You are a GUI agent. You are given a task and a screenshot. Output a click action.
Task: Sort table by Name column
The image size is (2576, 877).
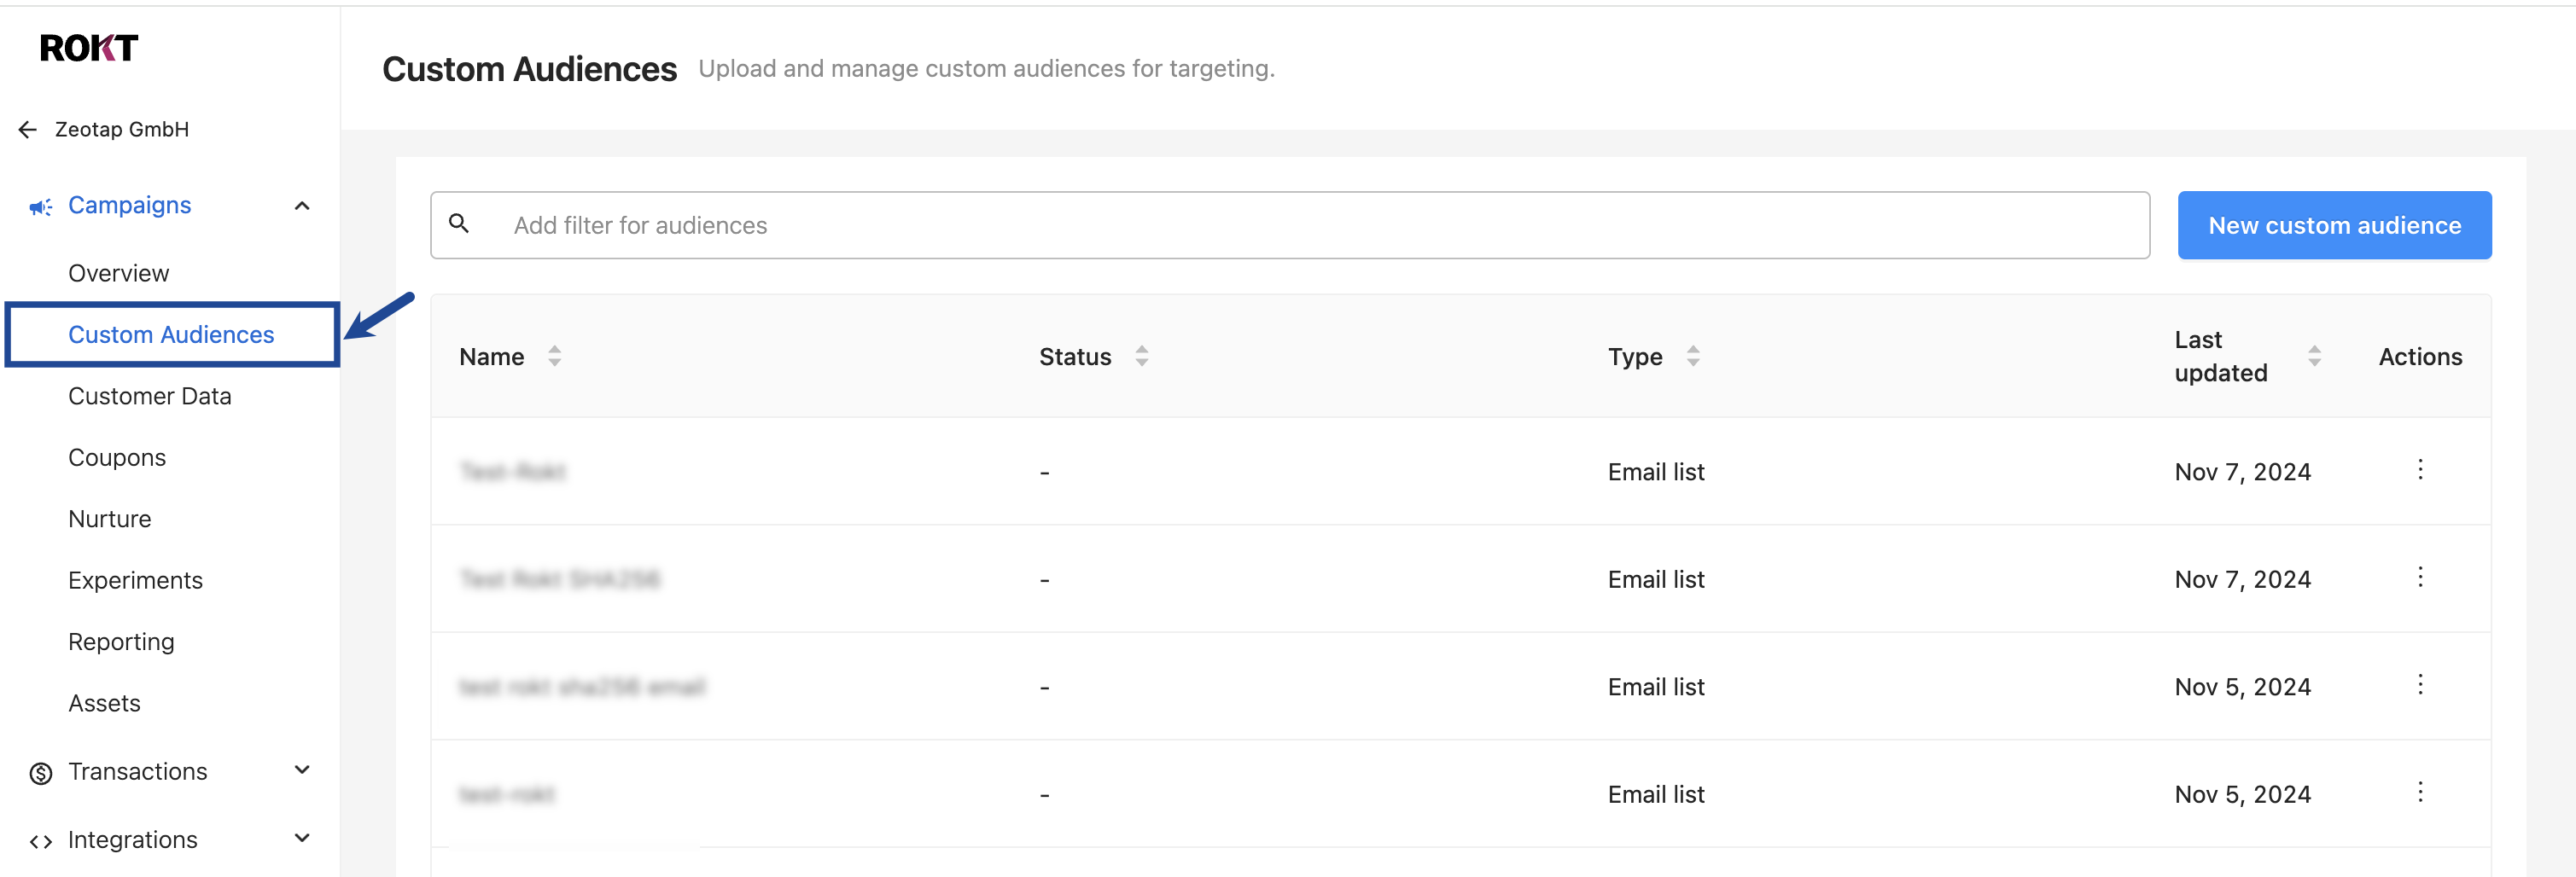pyautogui.click(x=554, y=356)
